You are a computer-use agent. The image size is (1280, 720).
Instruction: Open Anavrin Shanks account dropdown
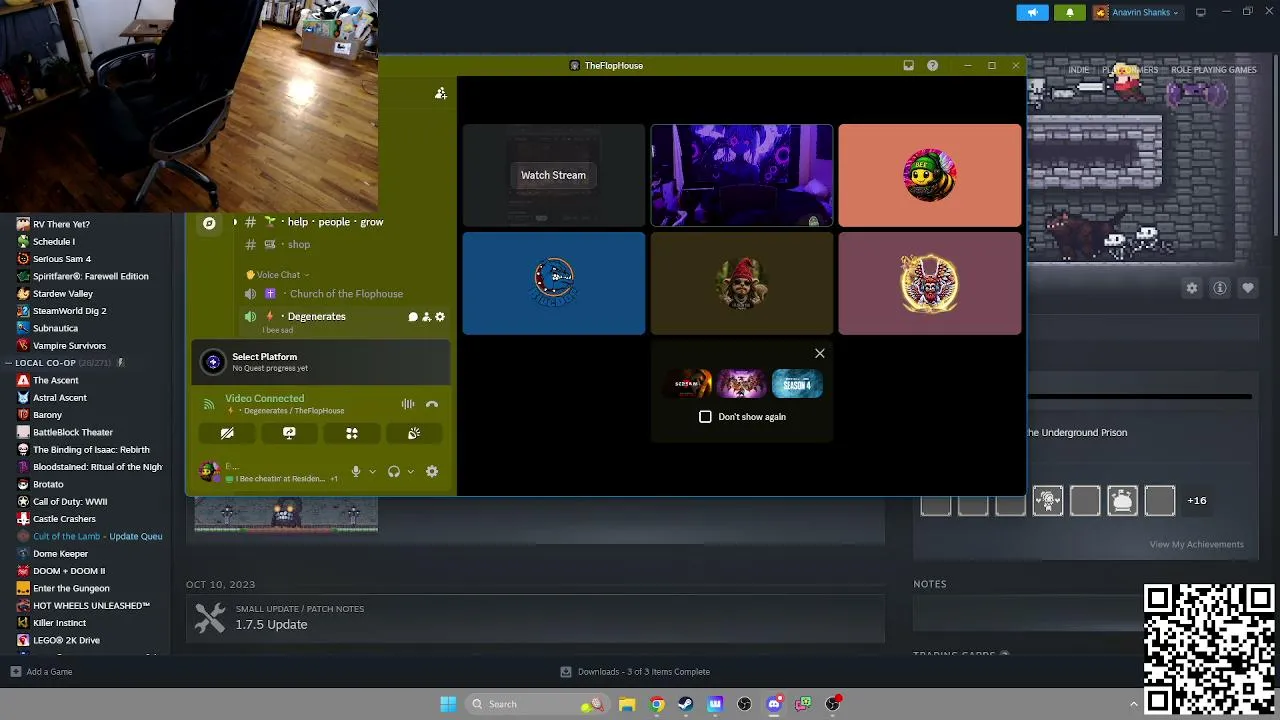coord(1136,13)
